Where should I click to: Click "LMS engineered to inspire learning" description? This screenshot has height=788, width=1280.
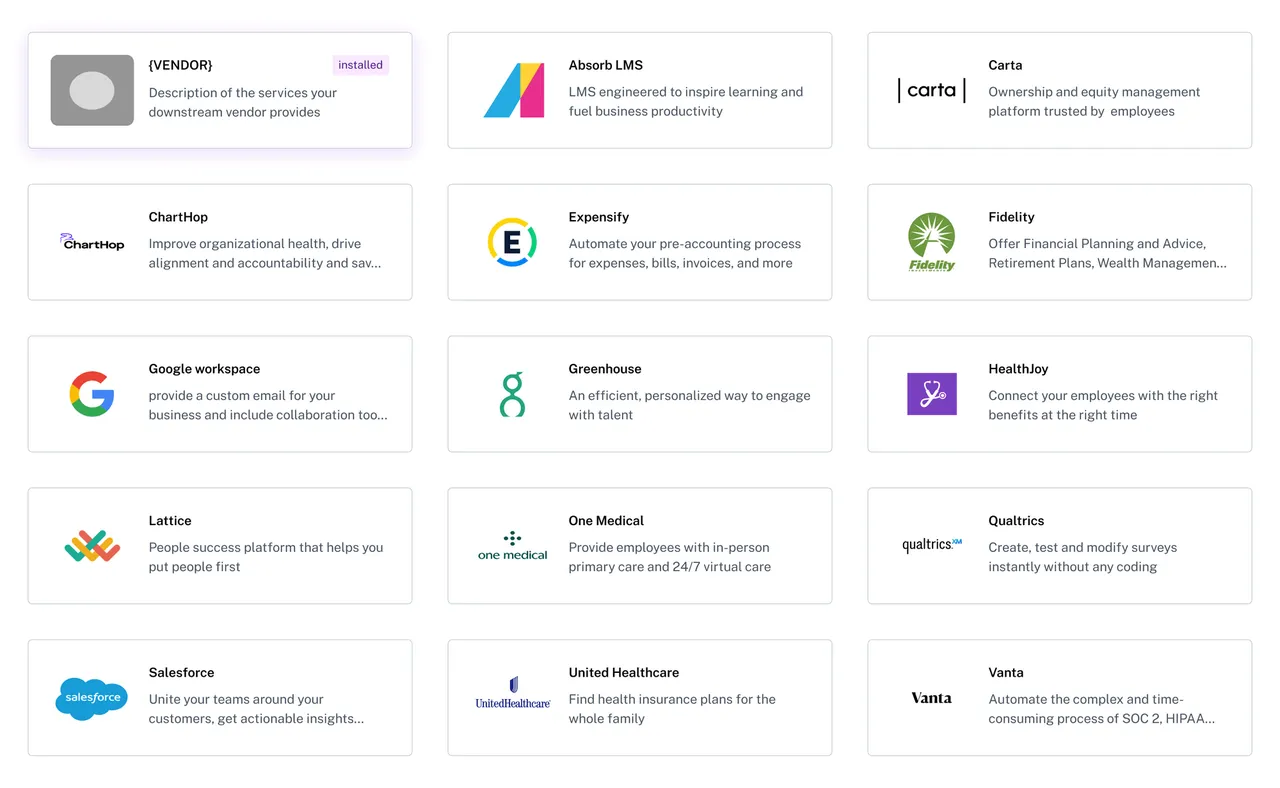(x=686, y=101)
